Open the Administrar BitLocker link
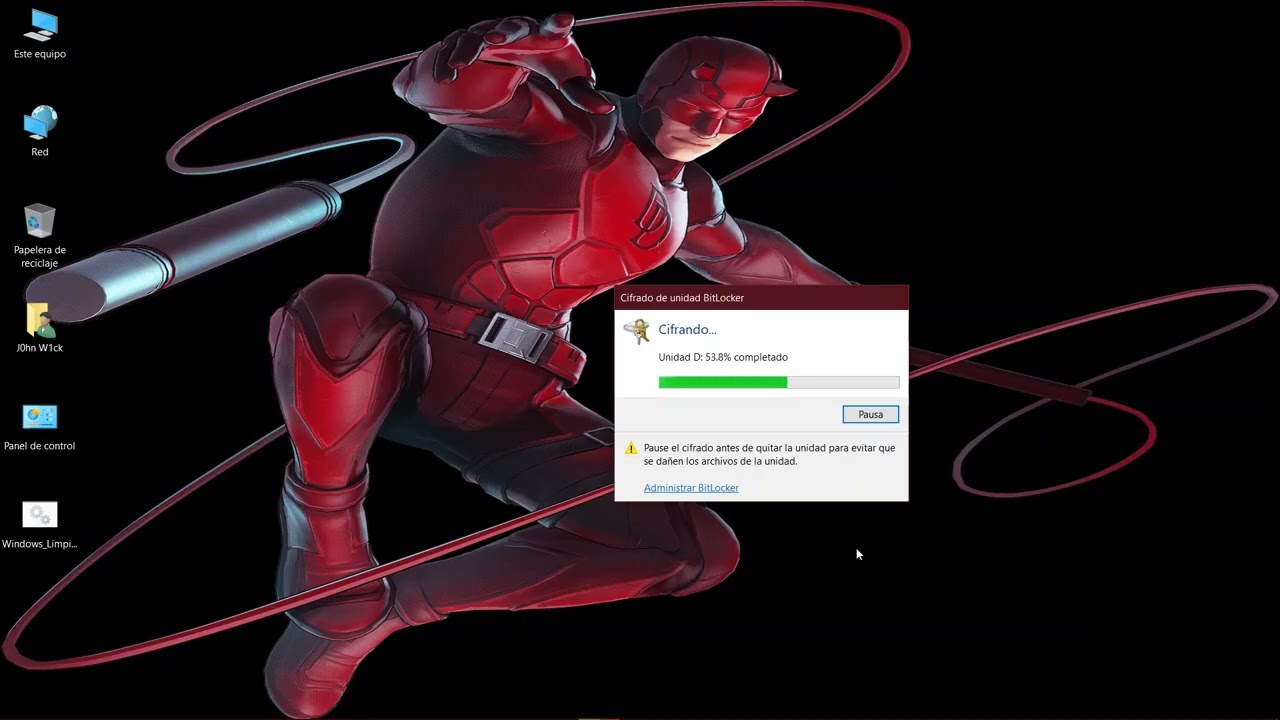 coord(691,488)
